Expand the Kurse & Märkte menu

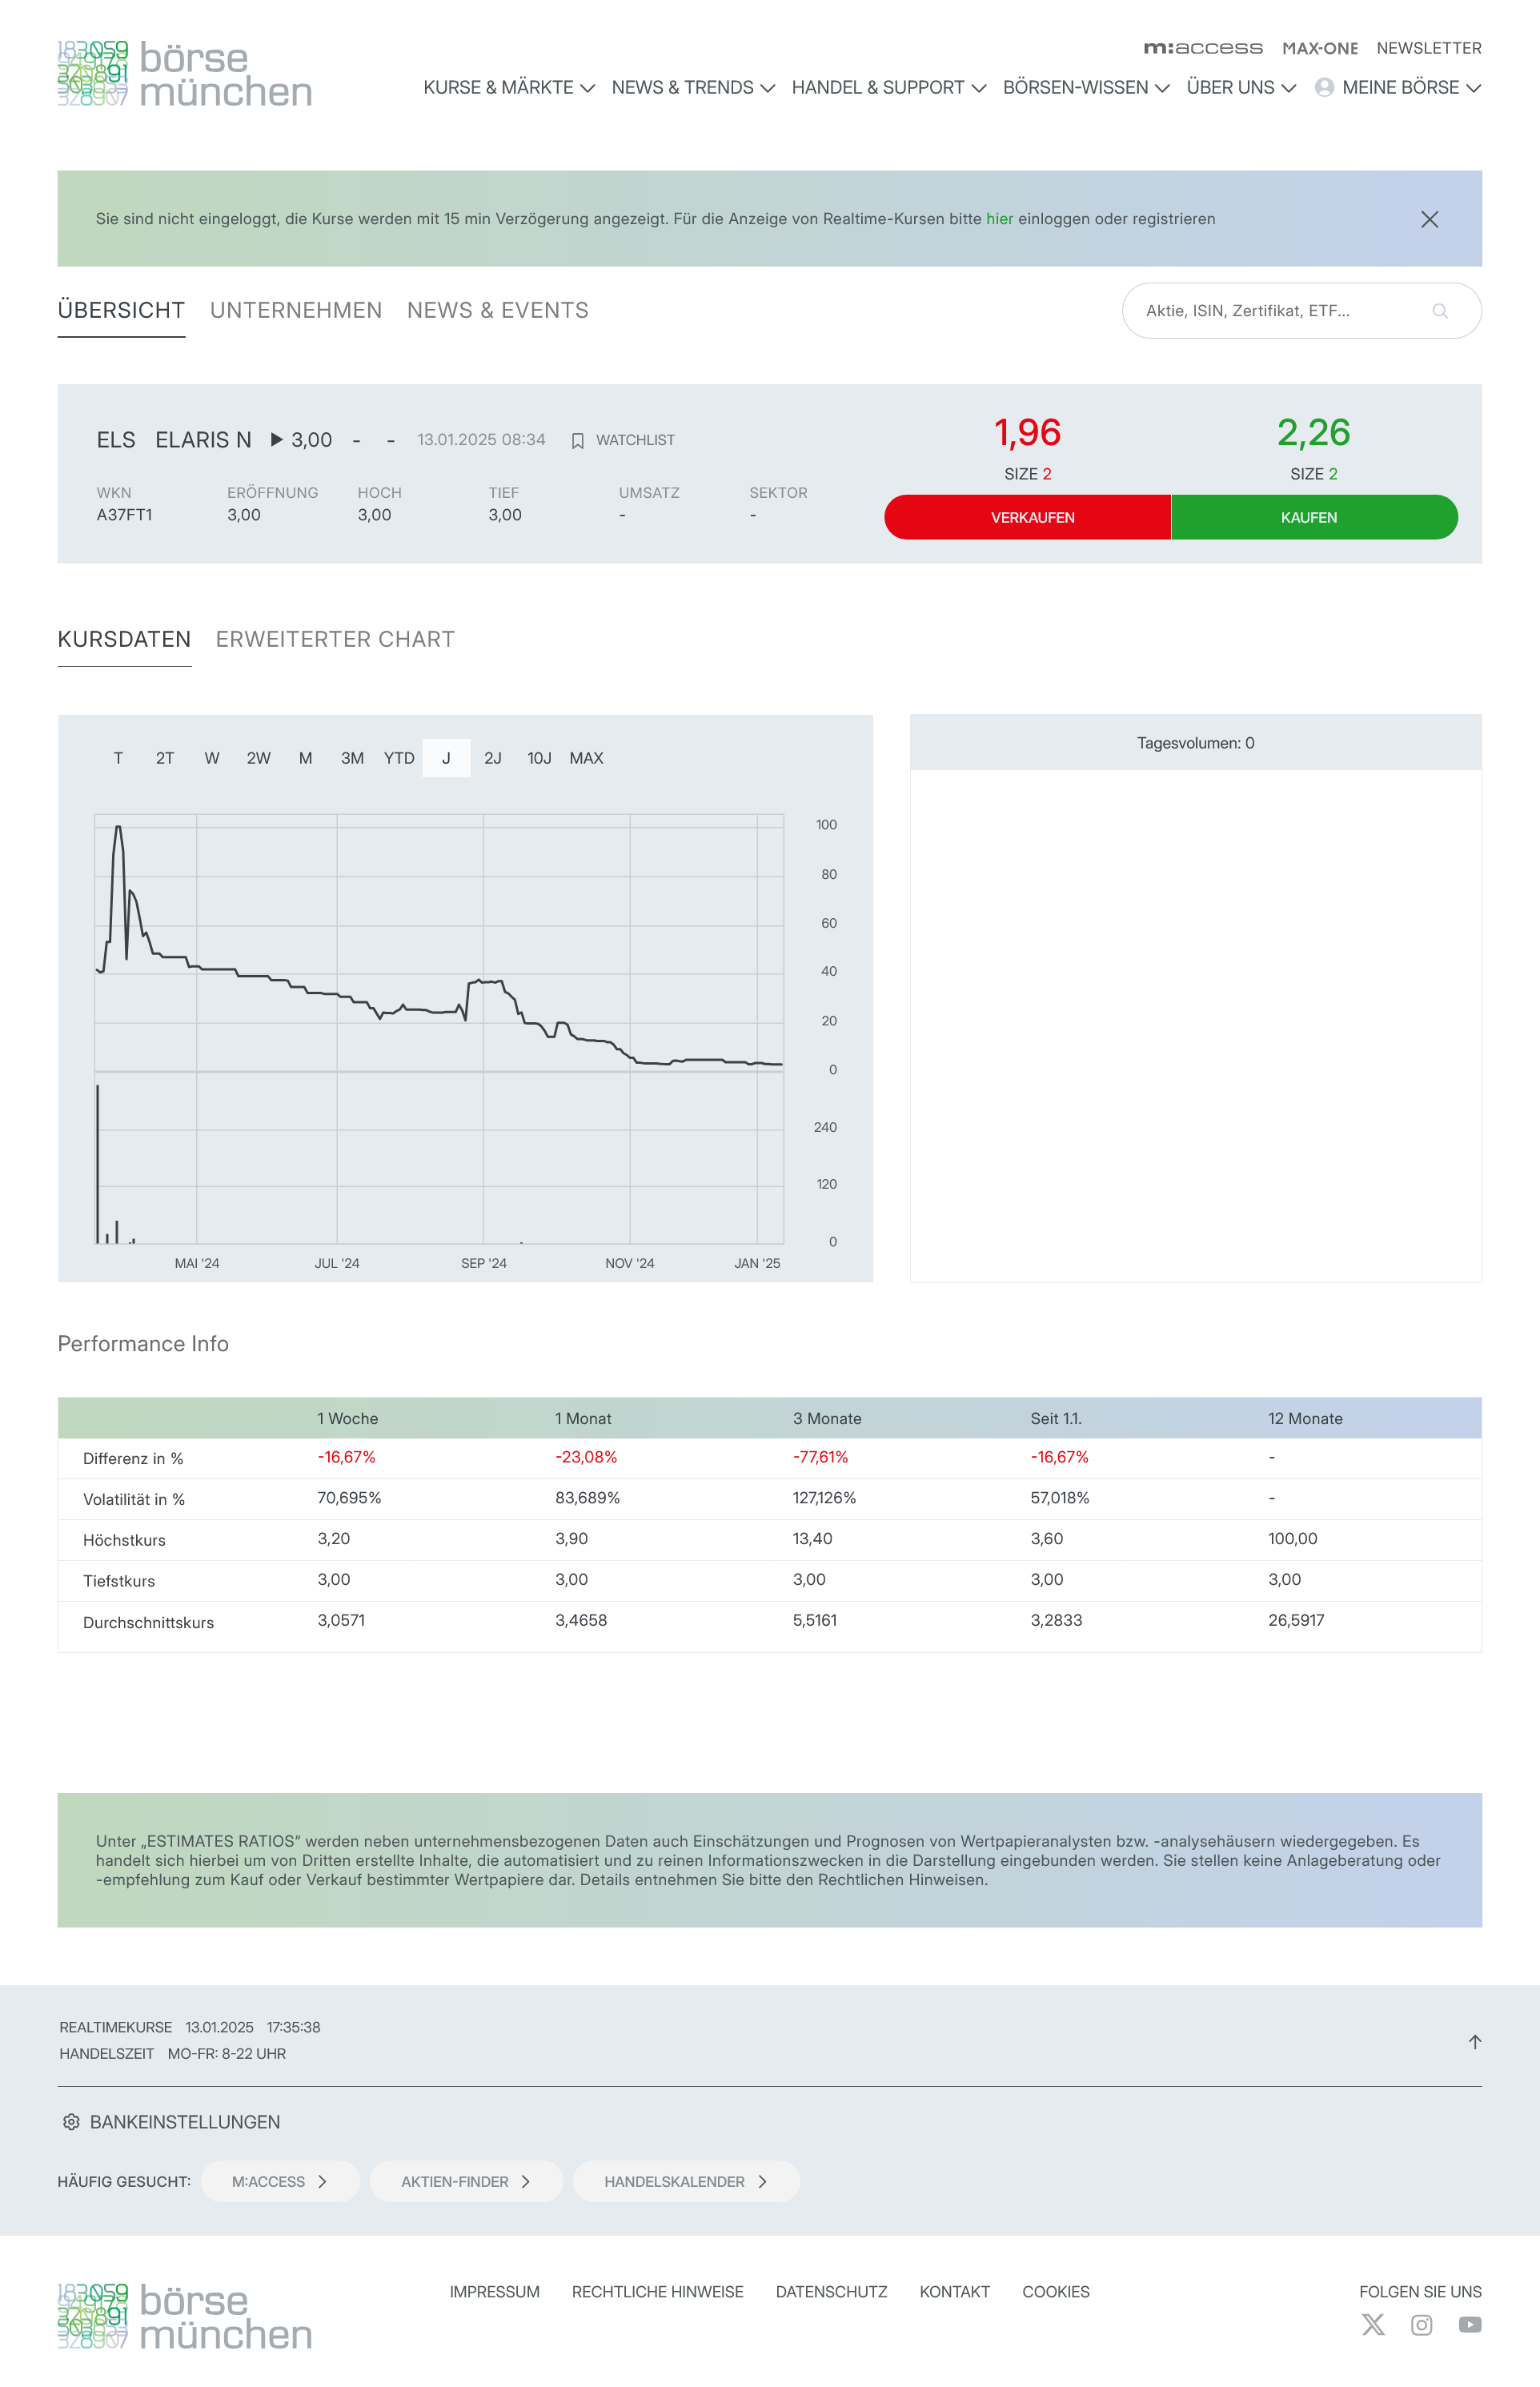pos(508,88)
